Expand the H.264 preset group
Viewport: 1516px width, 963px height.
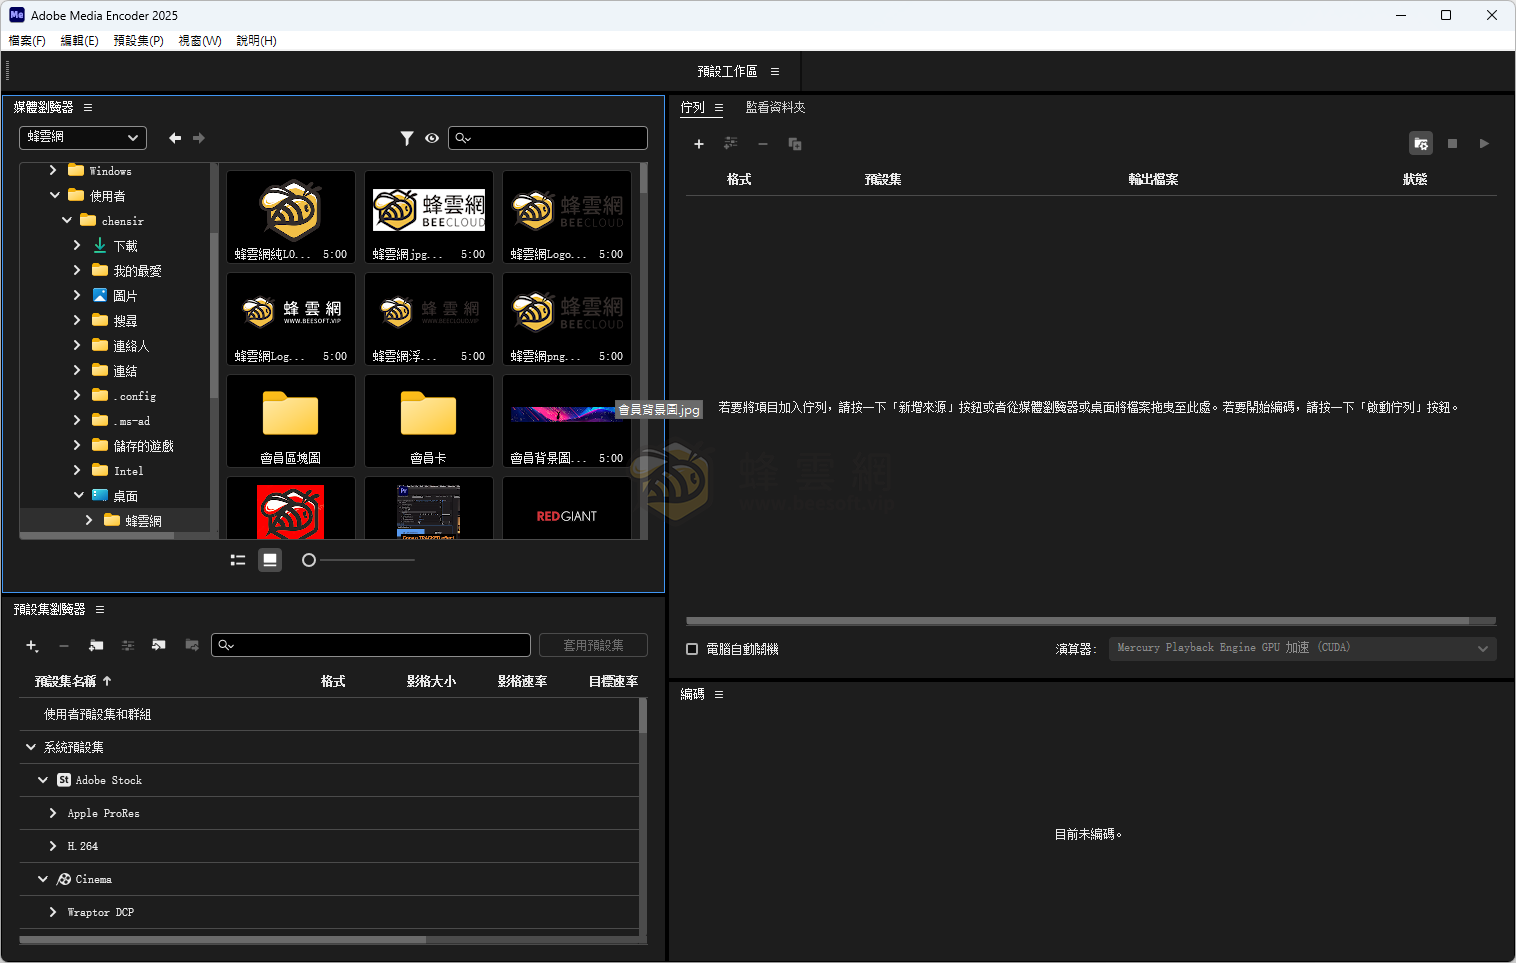click(53, 846)
